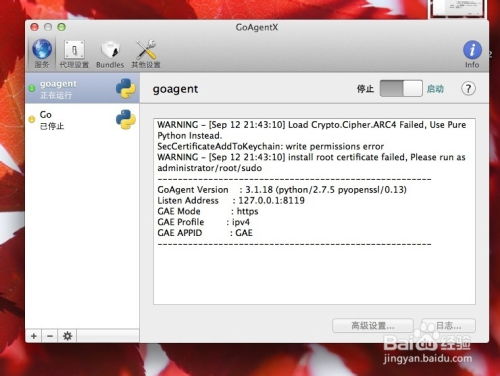This screenshot has width=500, height=376.
Task: Click the Python icon beside Go
Action: pyautogui.click(x=126, y=119)
